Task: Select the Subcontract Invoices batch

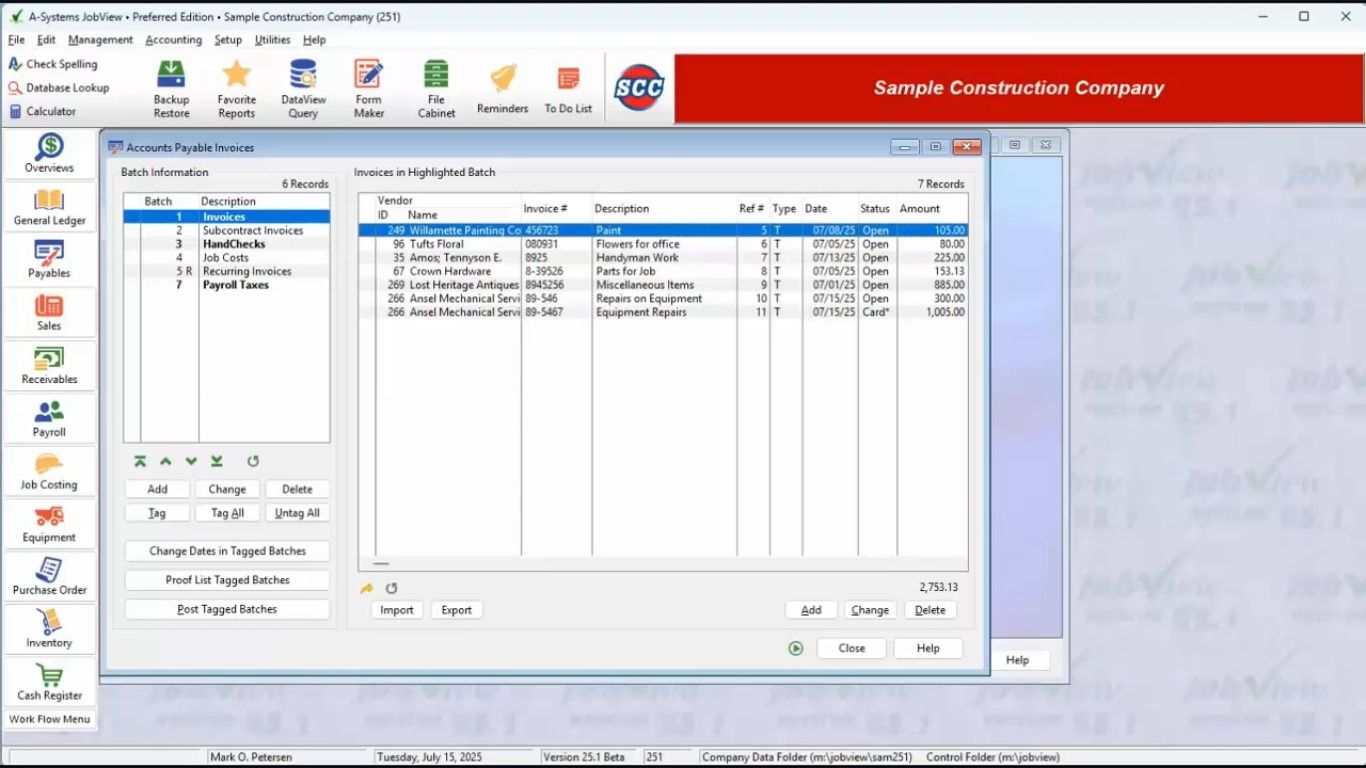Action: (x=227, y=231)
